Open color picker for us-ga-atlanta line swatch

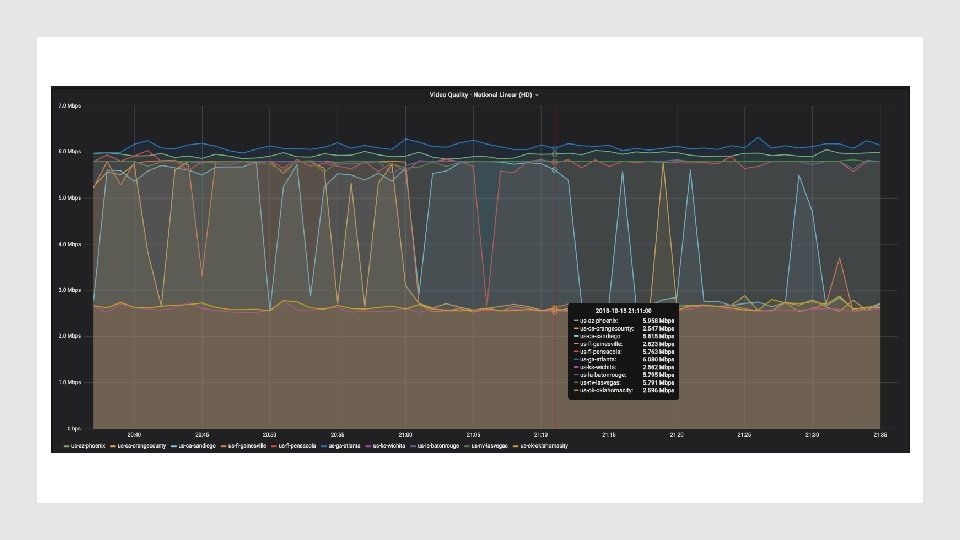[x=324, y=446]
